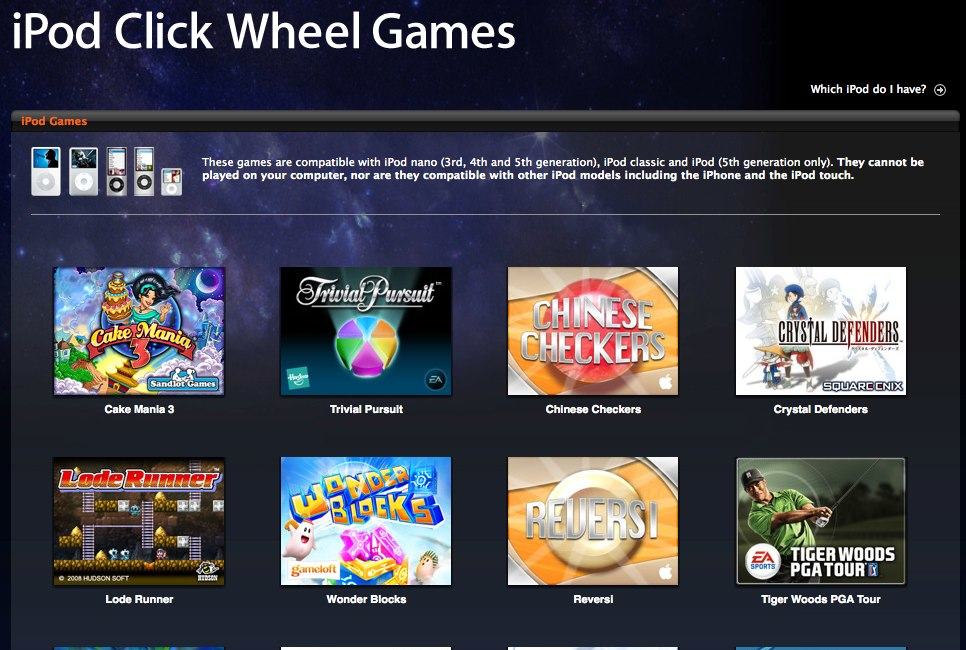Click the iPod Games section header

[54, 121]
